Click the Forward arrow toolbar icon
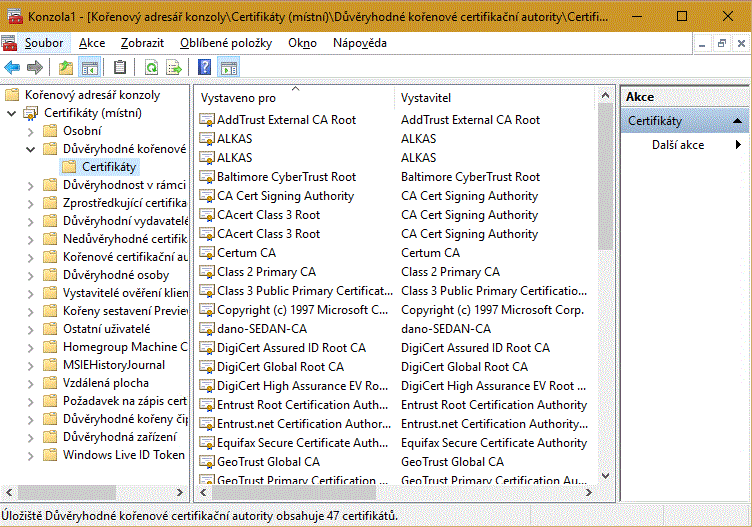The height and width of the screenshot is (527, 752). (x=34, y=67)
